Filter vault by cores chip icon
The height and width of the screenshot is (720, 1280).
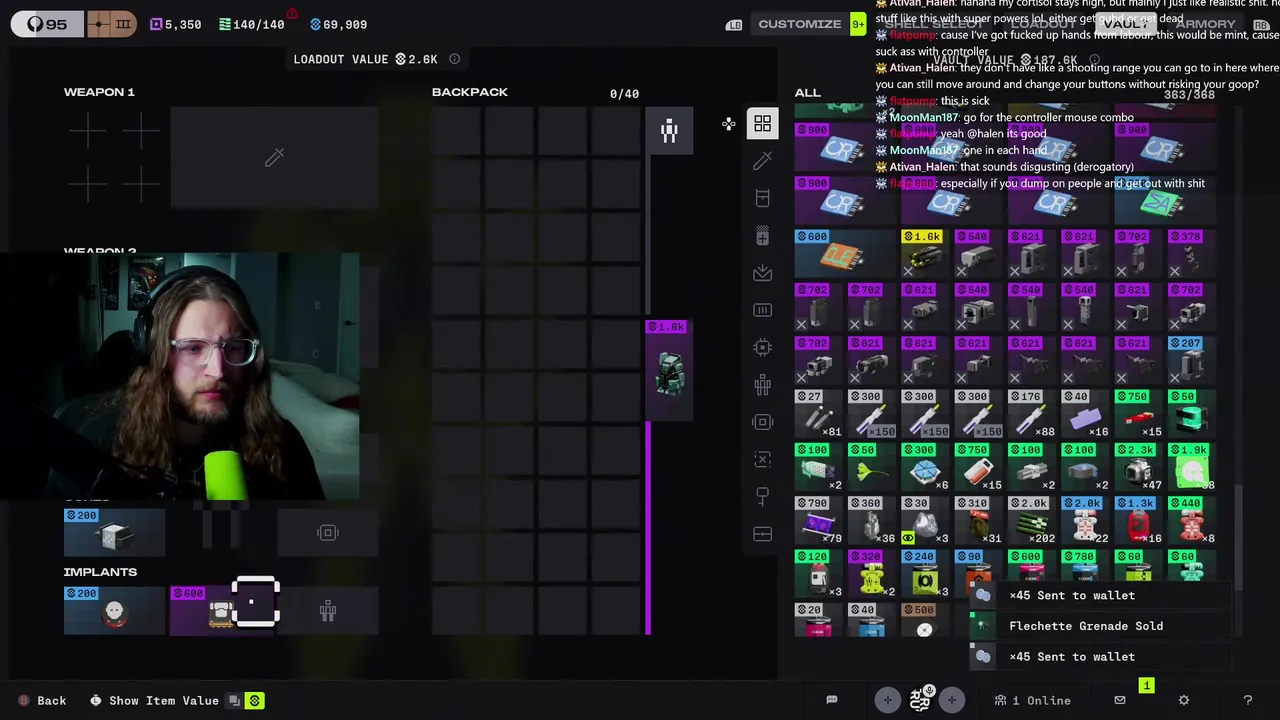[x=762, y=347]
